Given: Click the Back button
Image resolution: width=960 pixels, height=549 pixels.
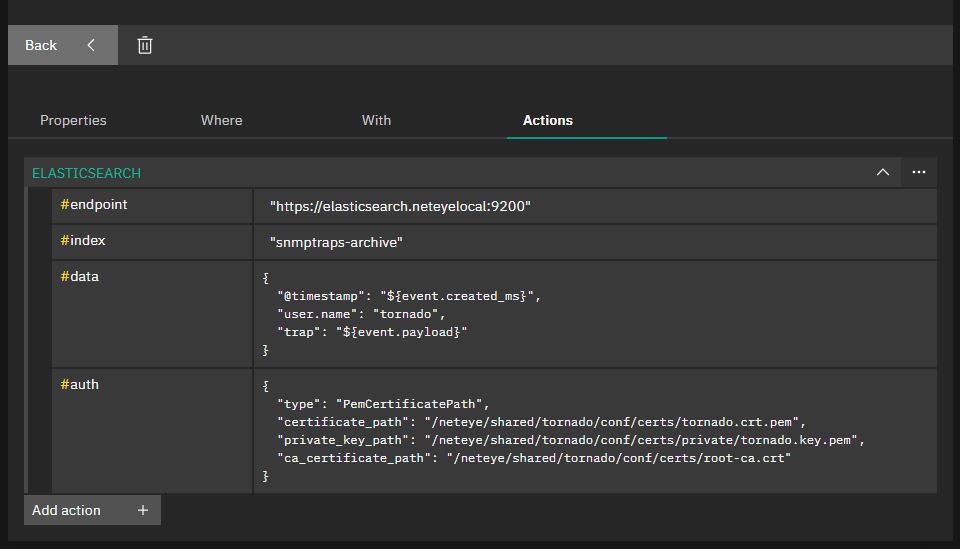Looking at the screenshot, I should tap(62, 45).
